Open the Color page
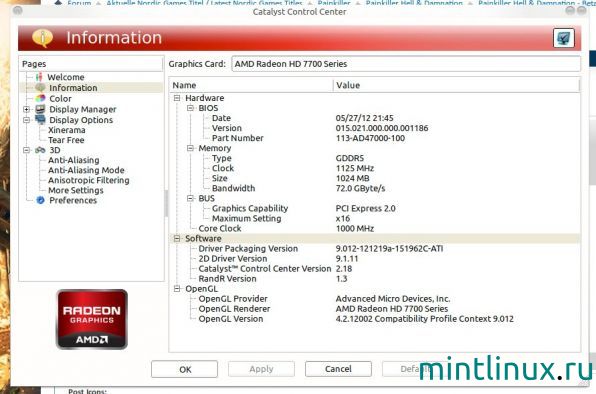This screenshot has width=596, height=394. click(x=60, y=98)
